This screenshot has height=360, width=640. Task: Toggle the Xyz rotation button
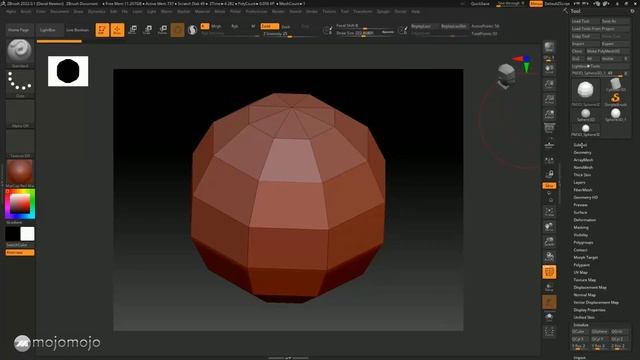tap(549, 186)
